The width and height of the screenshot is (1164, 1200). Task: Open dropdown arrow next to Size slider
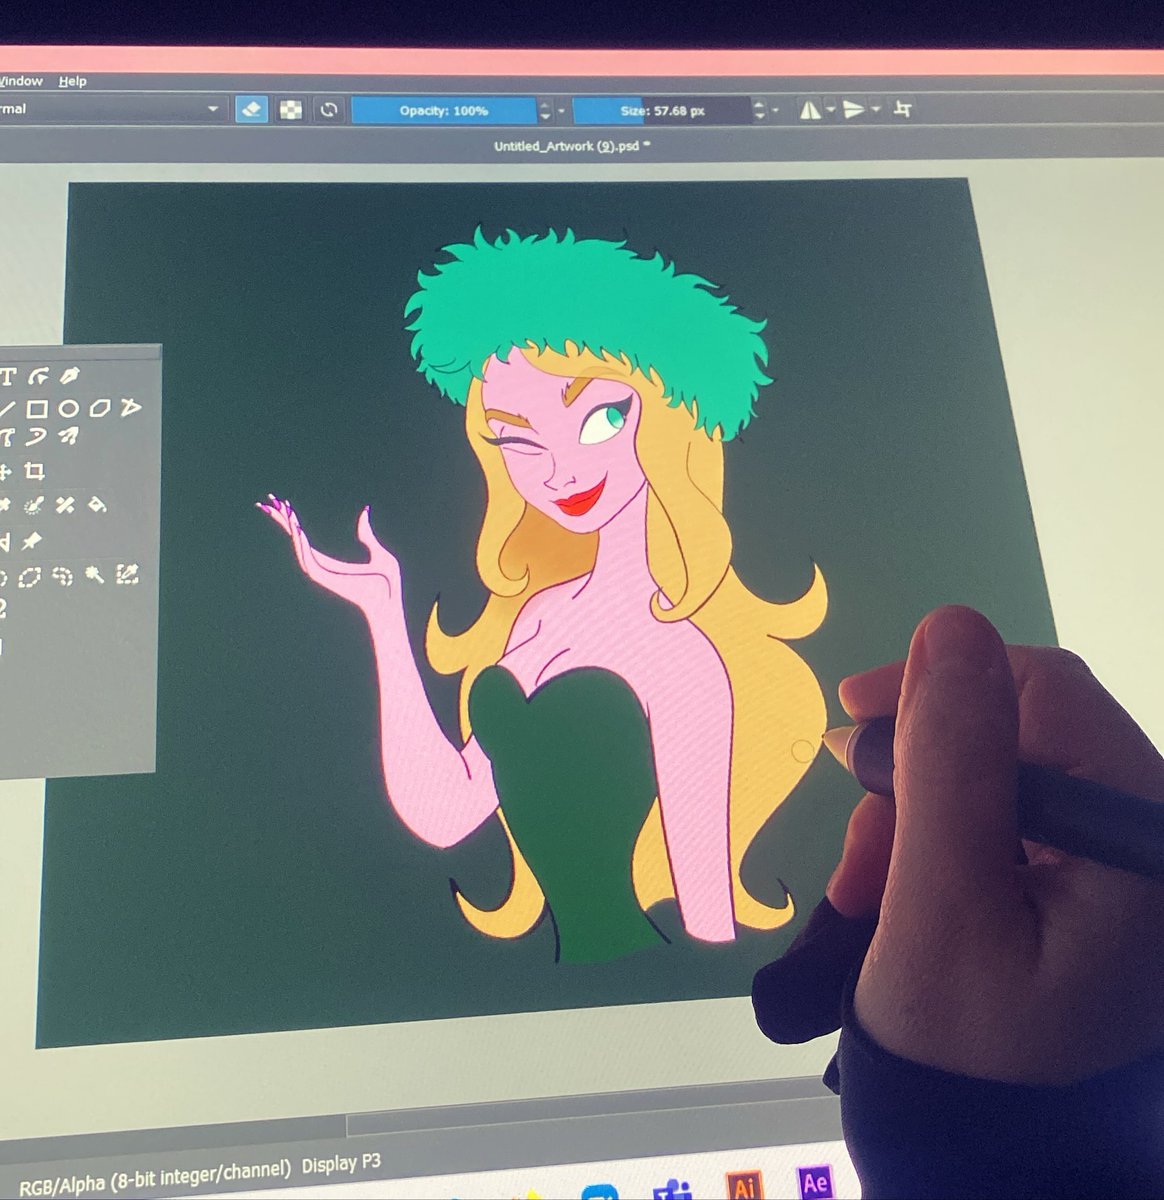[776, 110]
